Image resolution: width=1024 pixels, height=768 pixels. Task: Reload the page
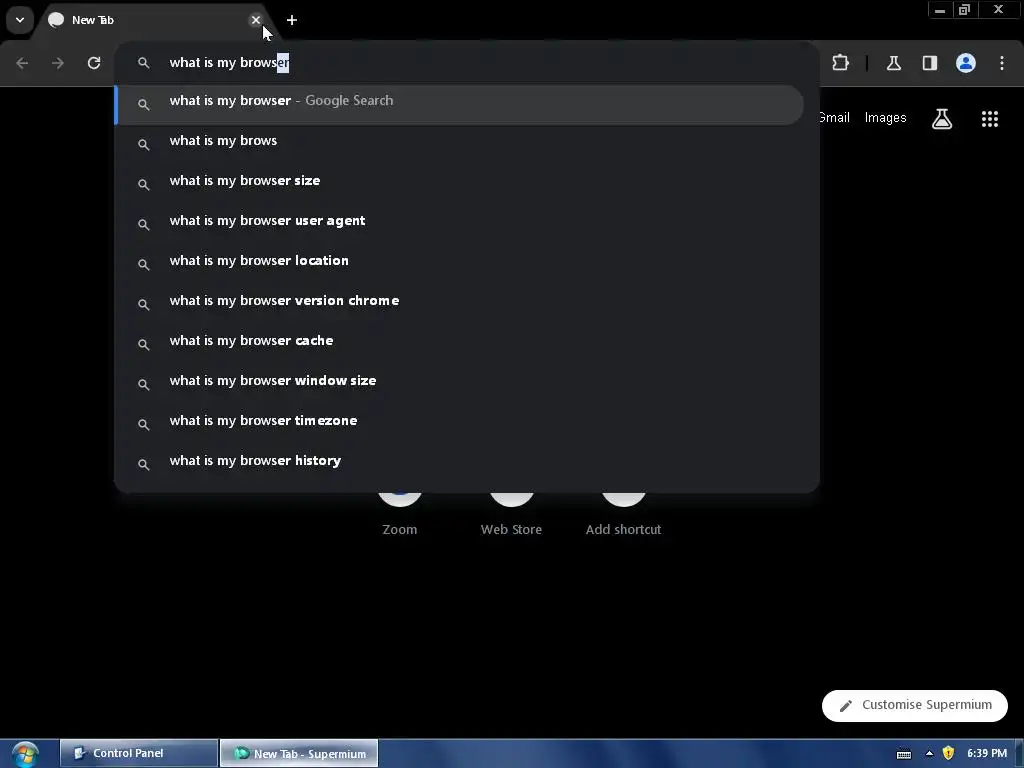pyautogui.click(x=94, y=63)
